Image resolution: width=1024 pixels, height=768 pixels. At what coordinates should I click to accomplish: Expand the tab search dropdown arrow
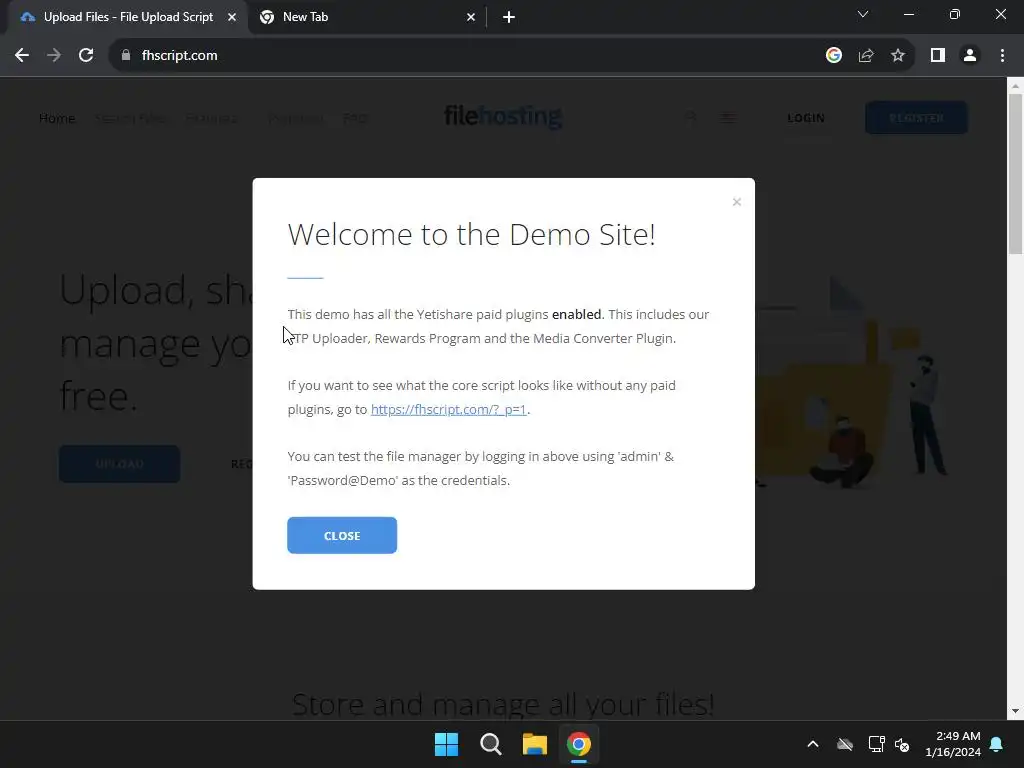[863, 14]
